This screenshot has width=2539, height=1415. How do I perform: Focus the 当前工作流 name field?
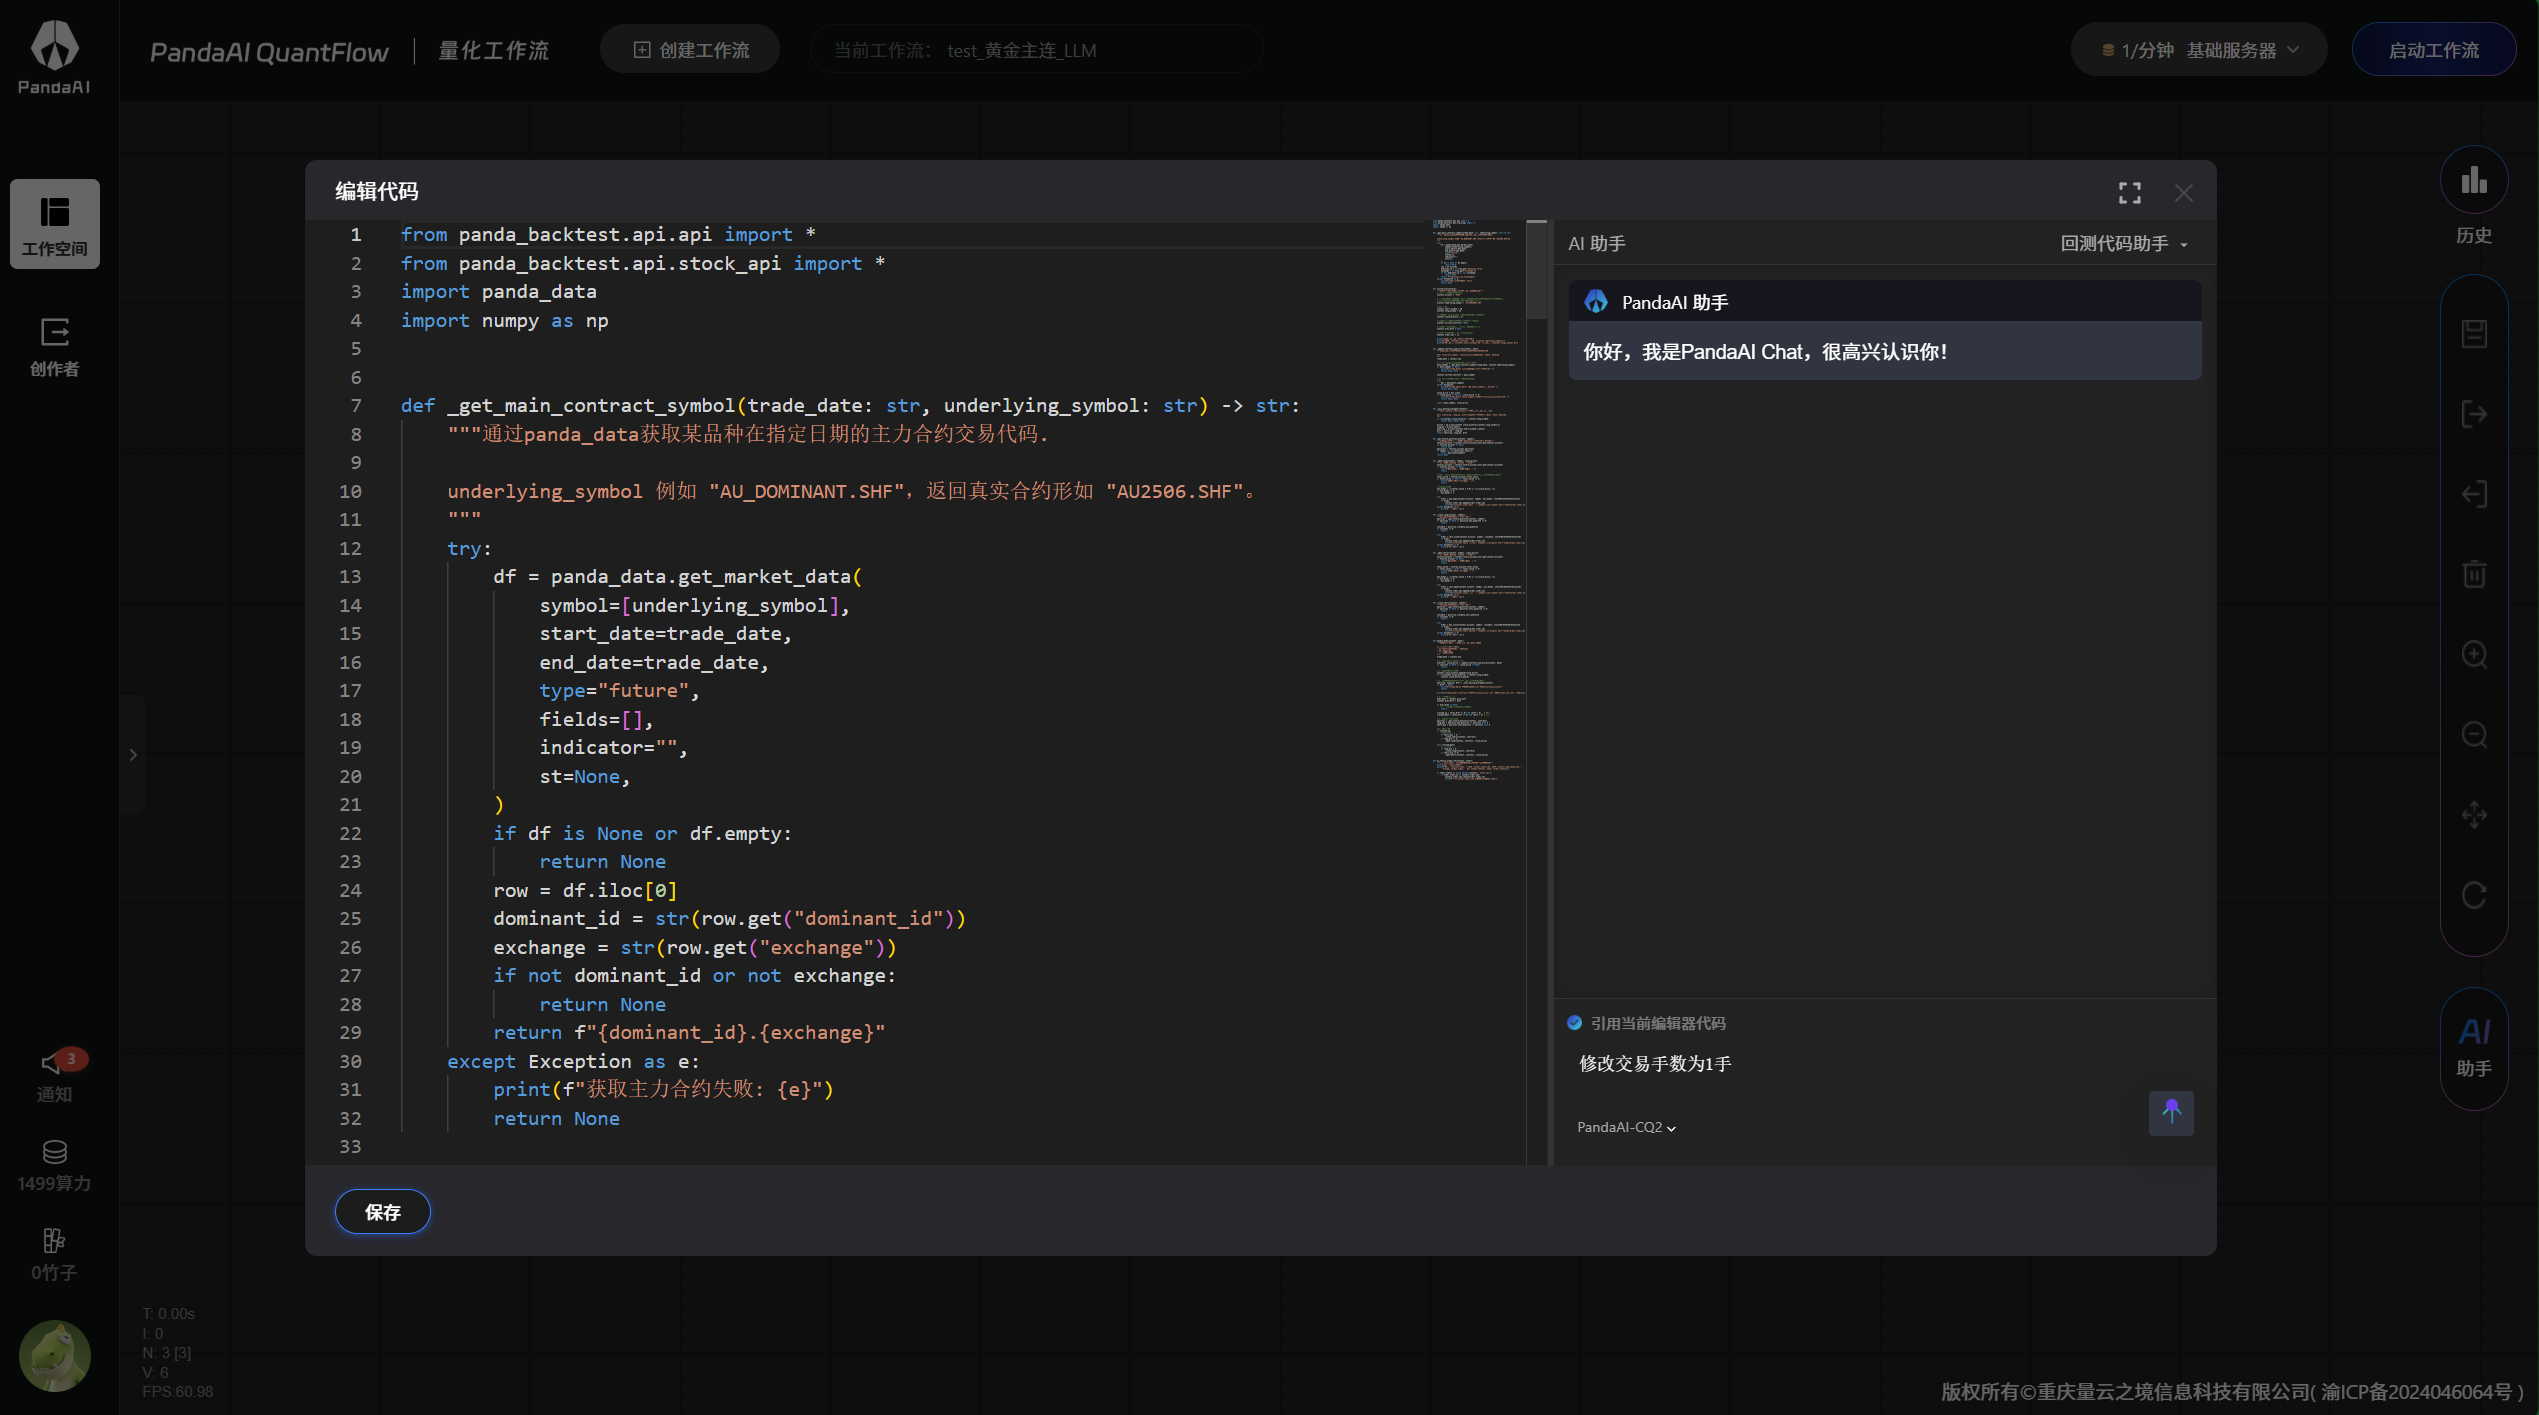tap(1036, 50)
